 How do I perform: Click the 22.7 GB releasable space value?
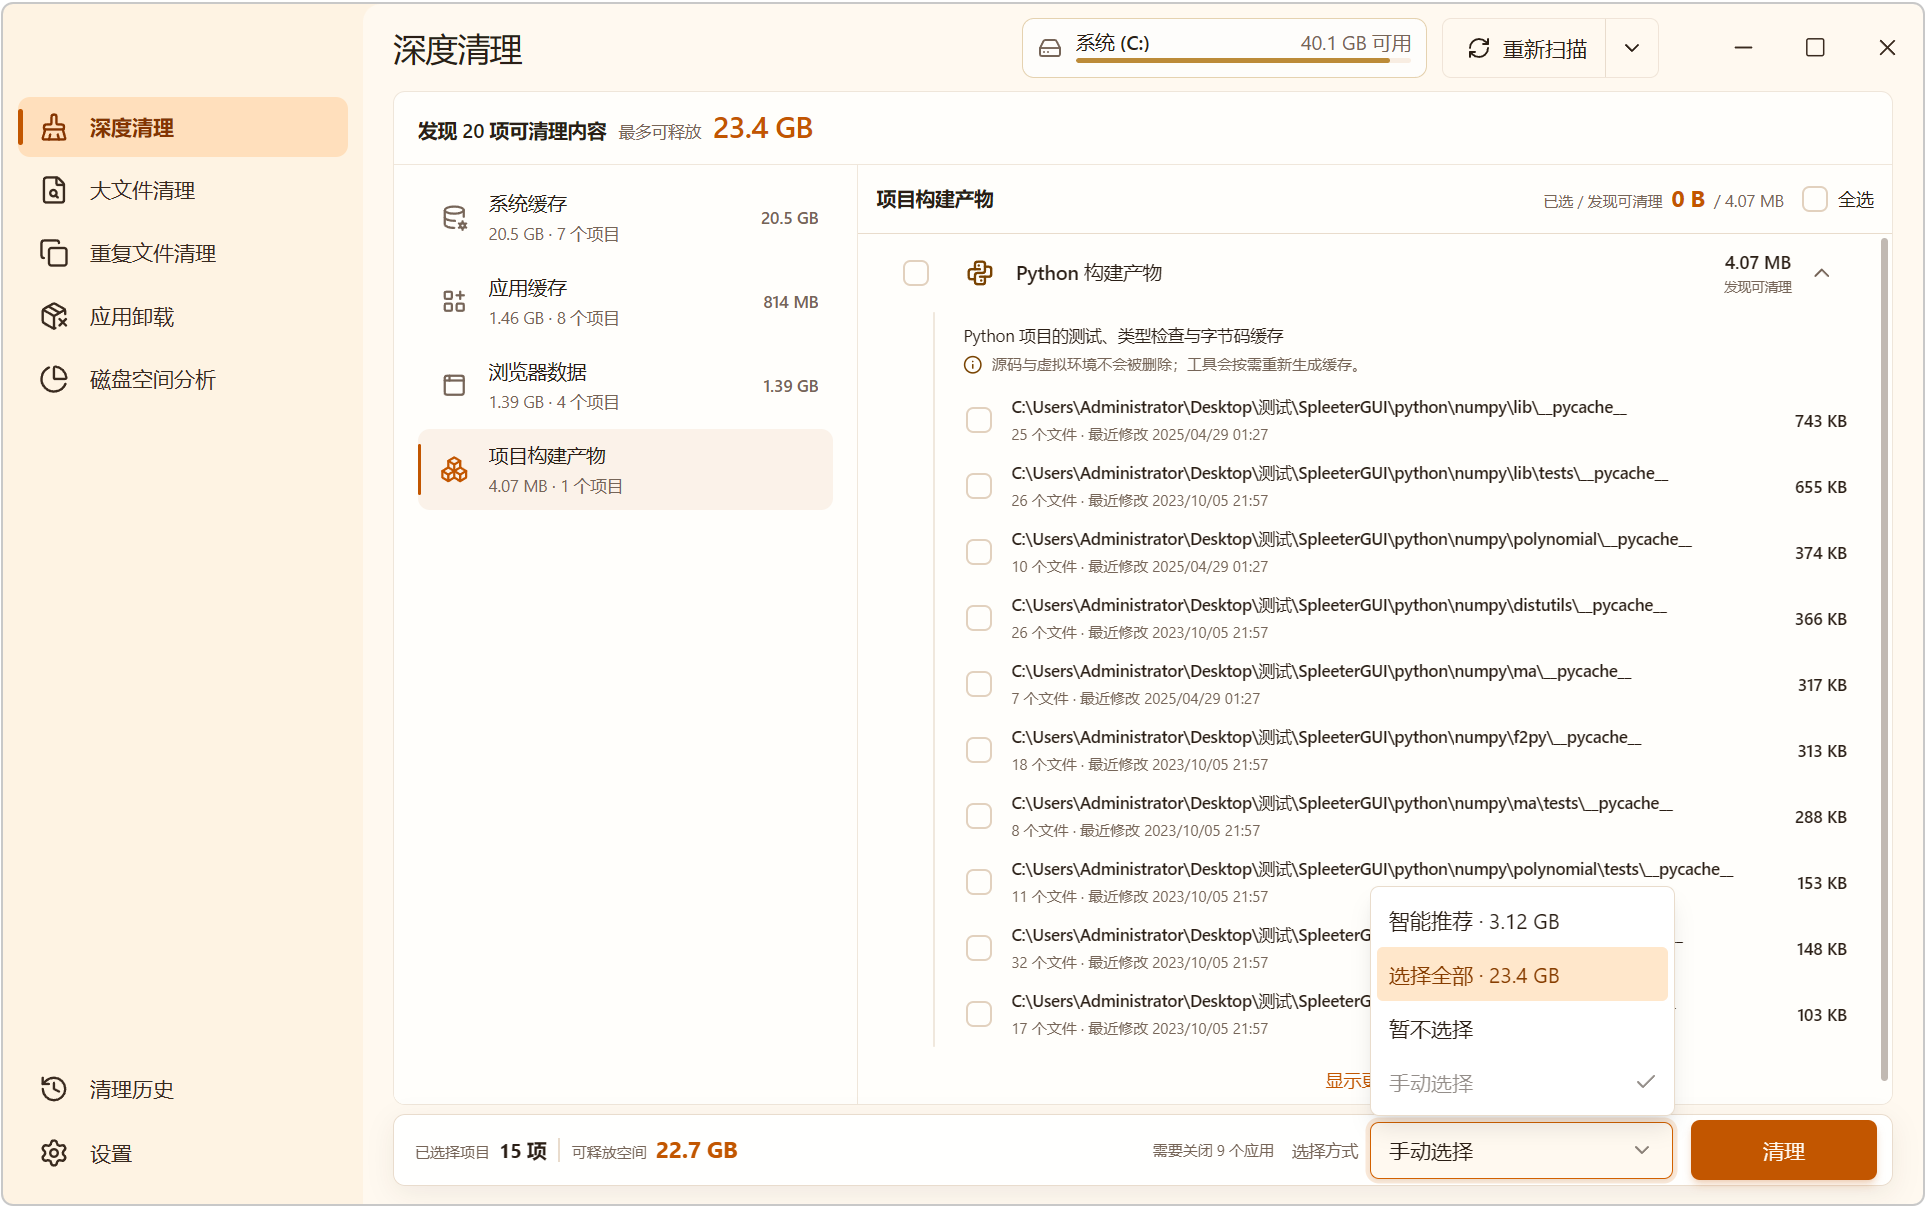(x=697, y=1150)
